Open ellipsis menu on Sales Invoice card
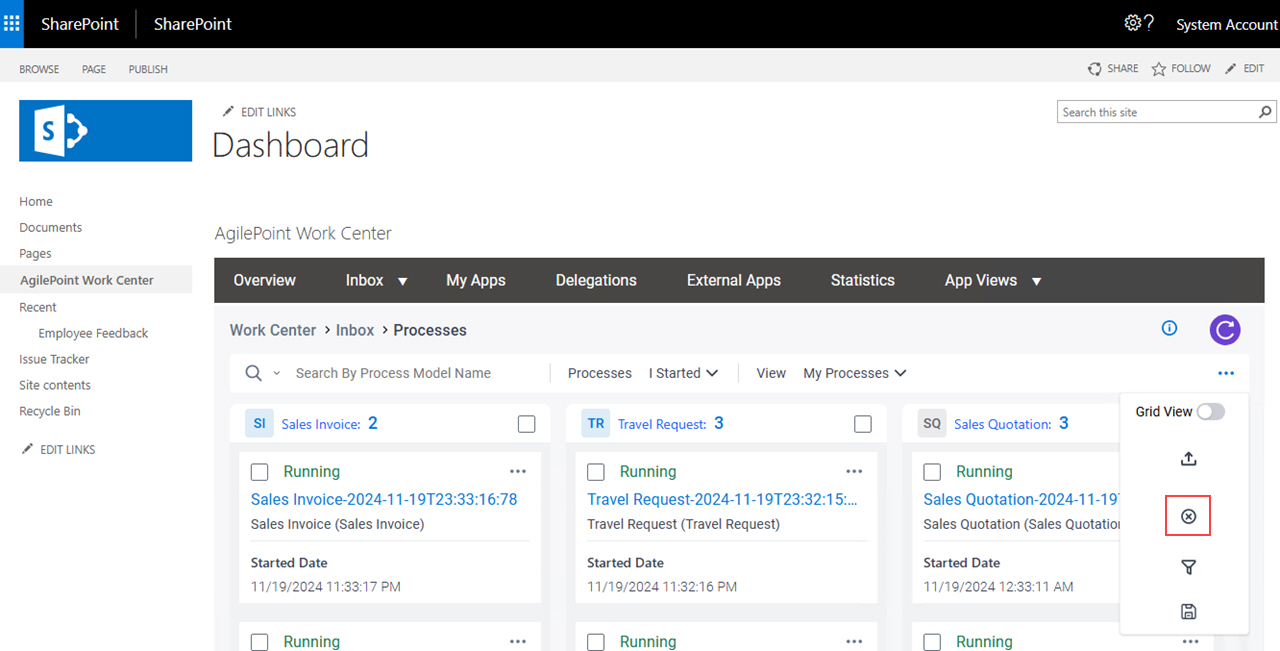The height and width of the screenshot is (651, 1280). (x=518, y=471)
